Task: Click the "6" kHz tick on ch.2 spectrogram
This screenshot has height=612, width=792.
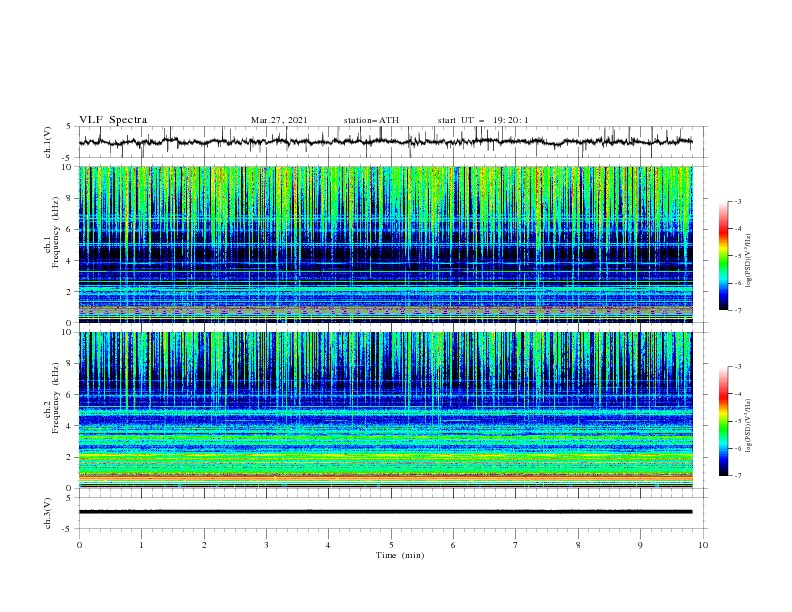Action: point(70,394)
